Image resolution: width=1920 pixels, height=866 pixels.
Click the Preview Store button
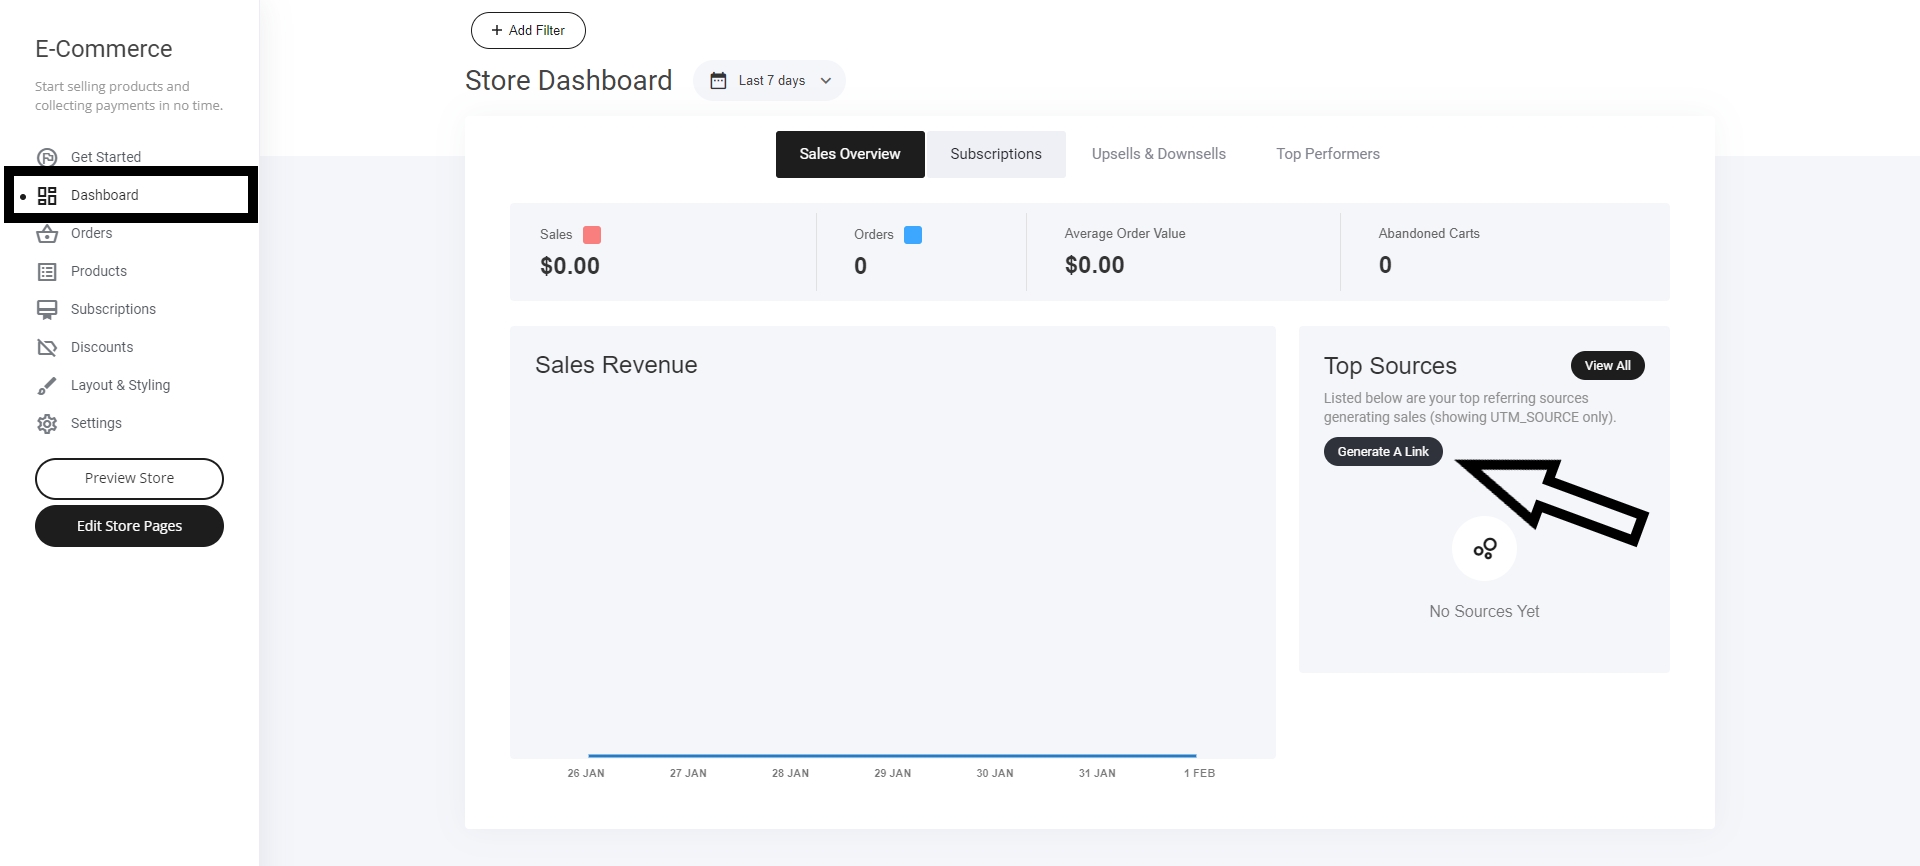pyautogui.click(x=129, y=479)
